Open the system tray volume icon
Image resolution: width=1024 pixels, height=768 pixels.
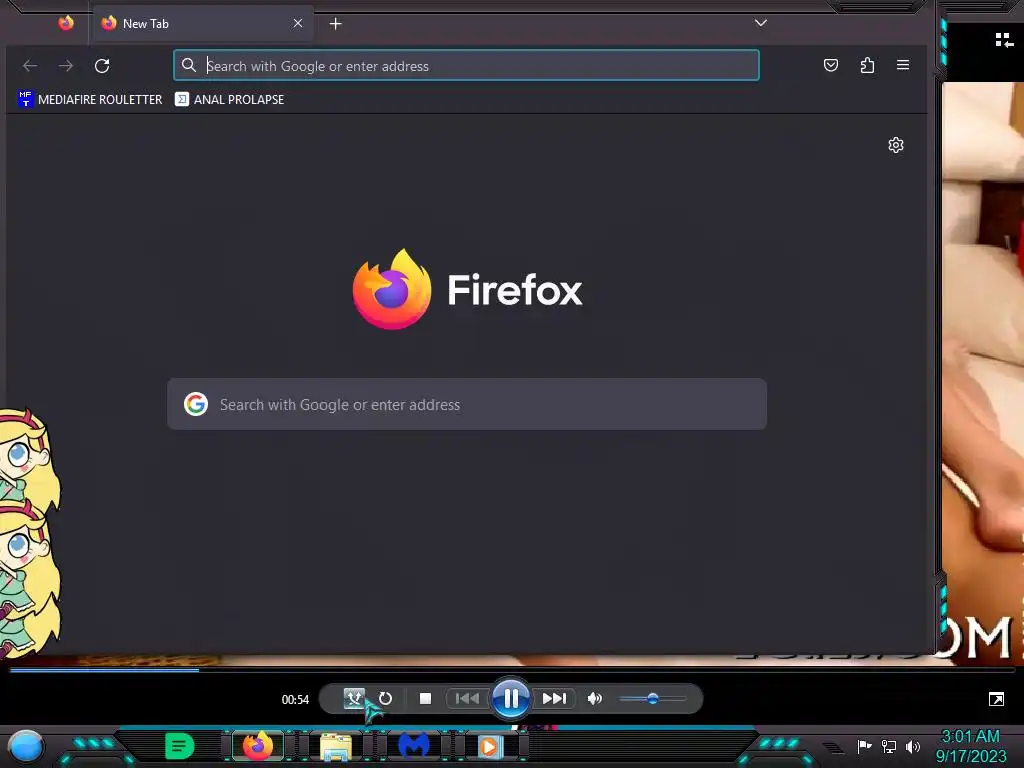(x=913, y=746)
